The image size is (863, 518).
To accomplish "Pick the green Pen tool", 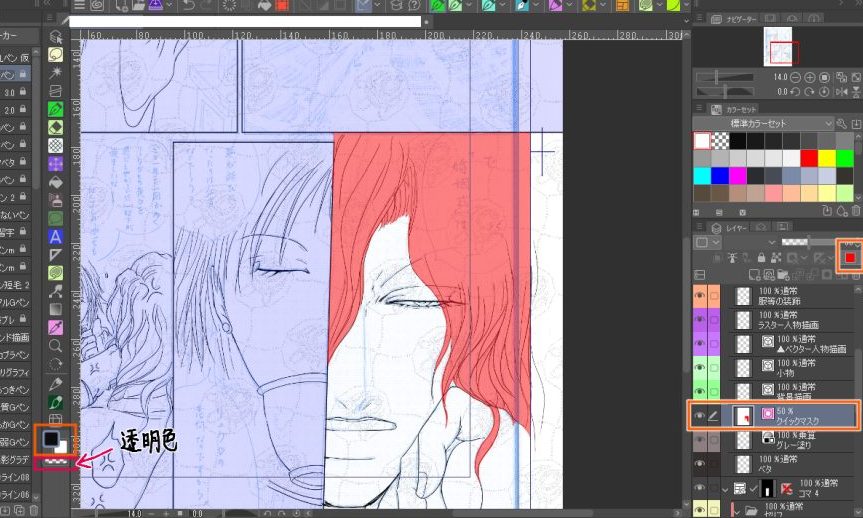I will pos(57,107).
